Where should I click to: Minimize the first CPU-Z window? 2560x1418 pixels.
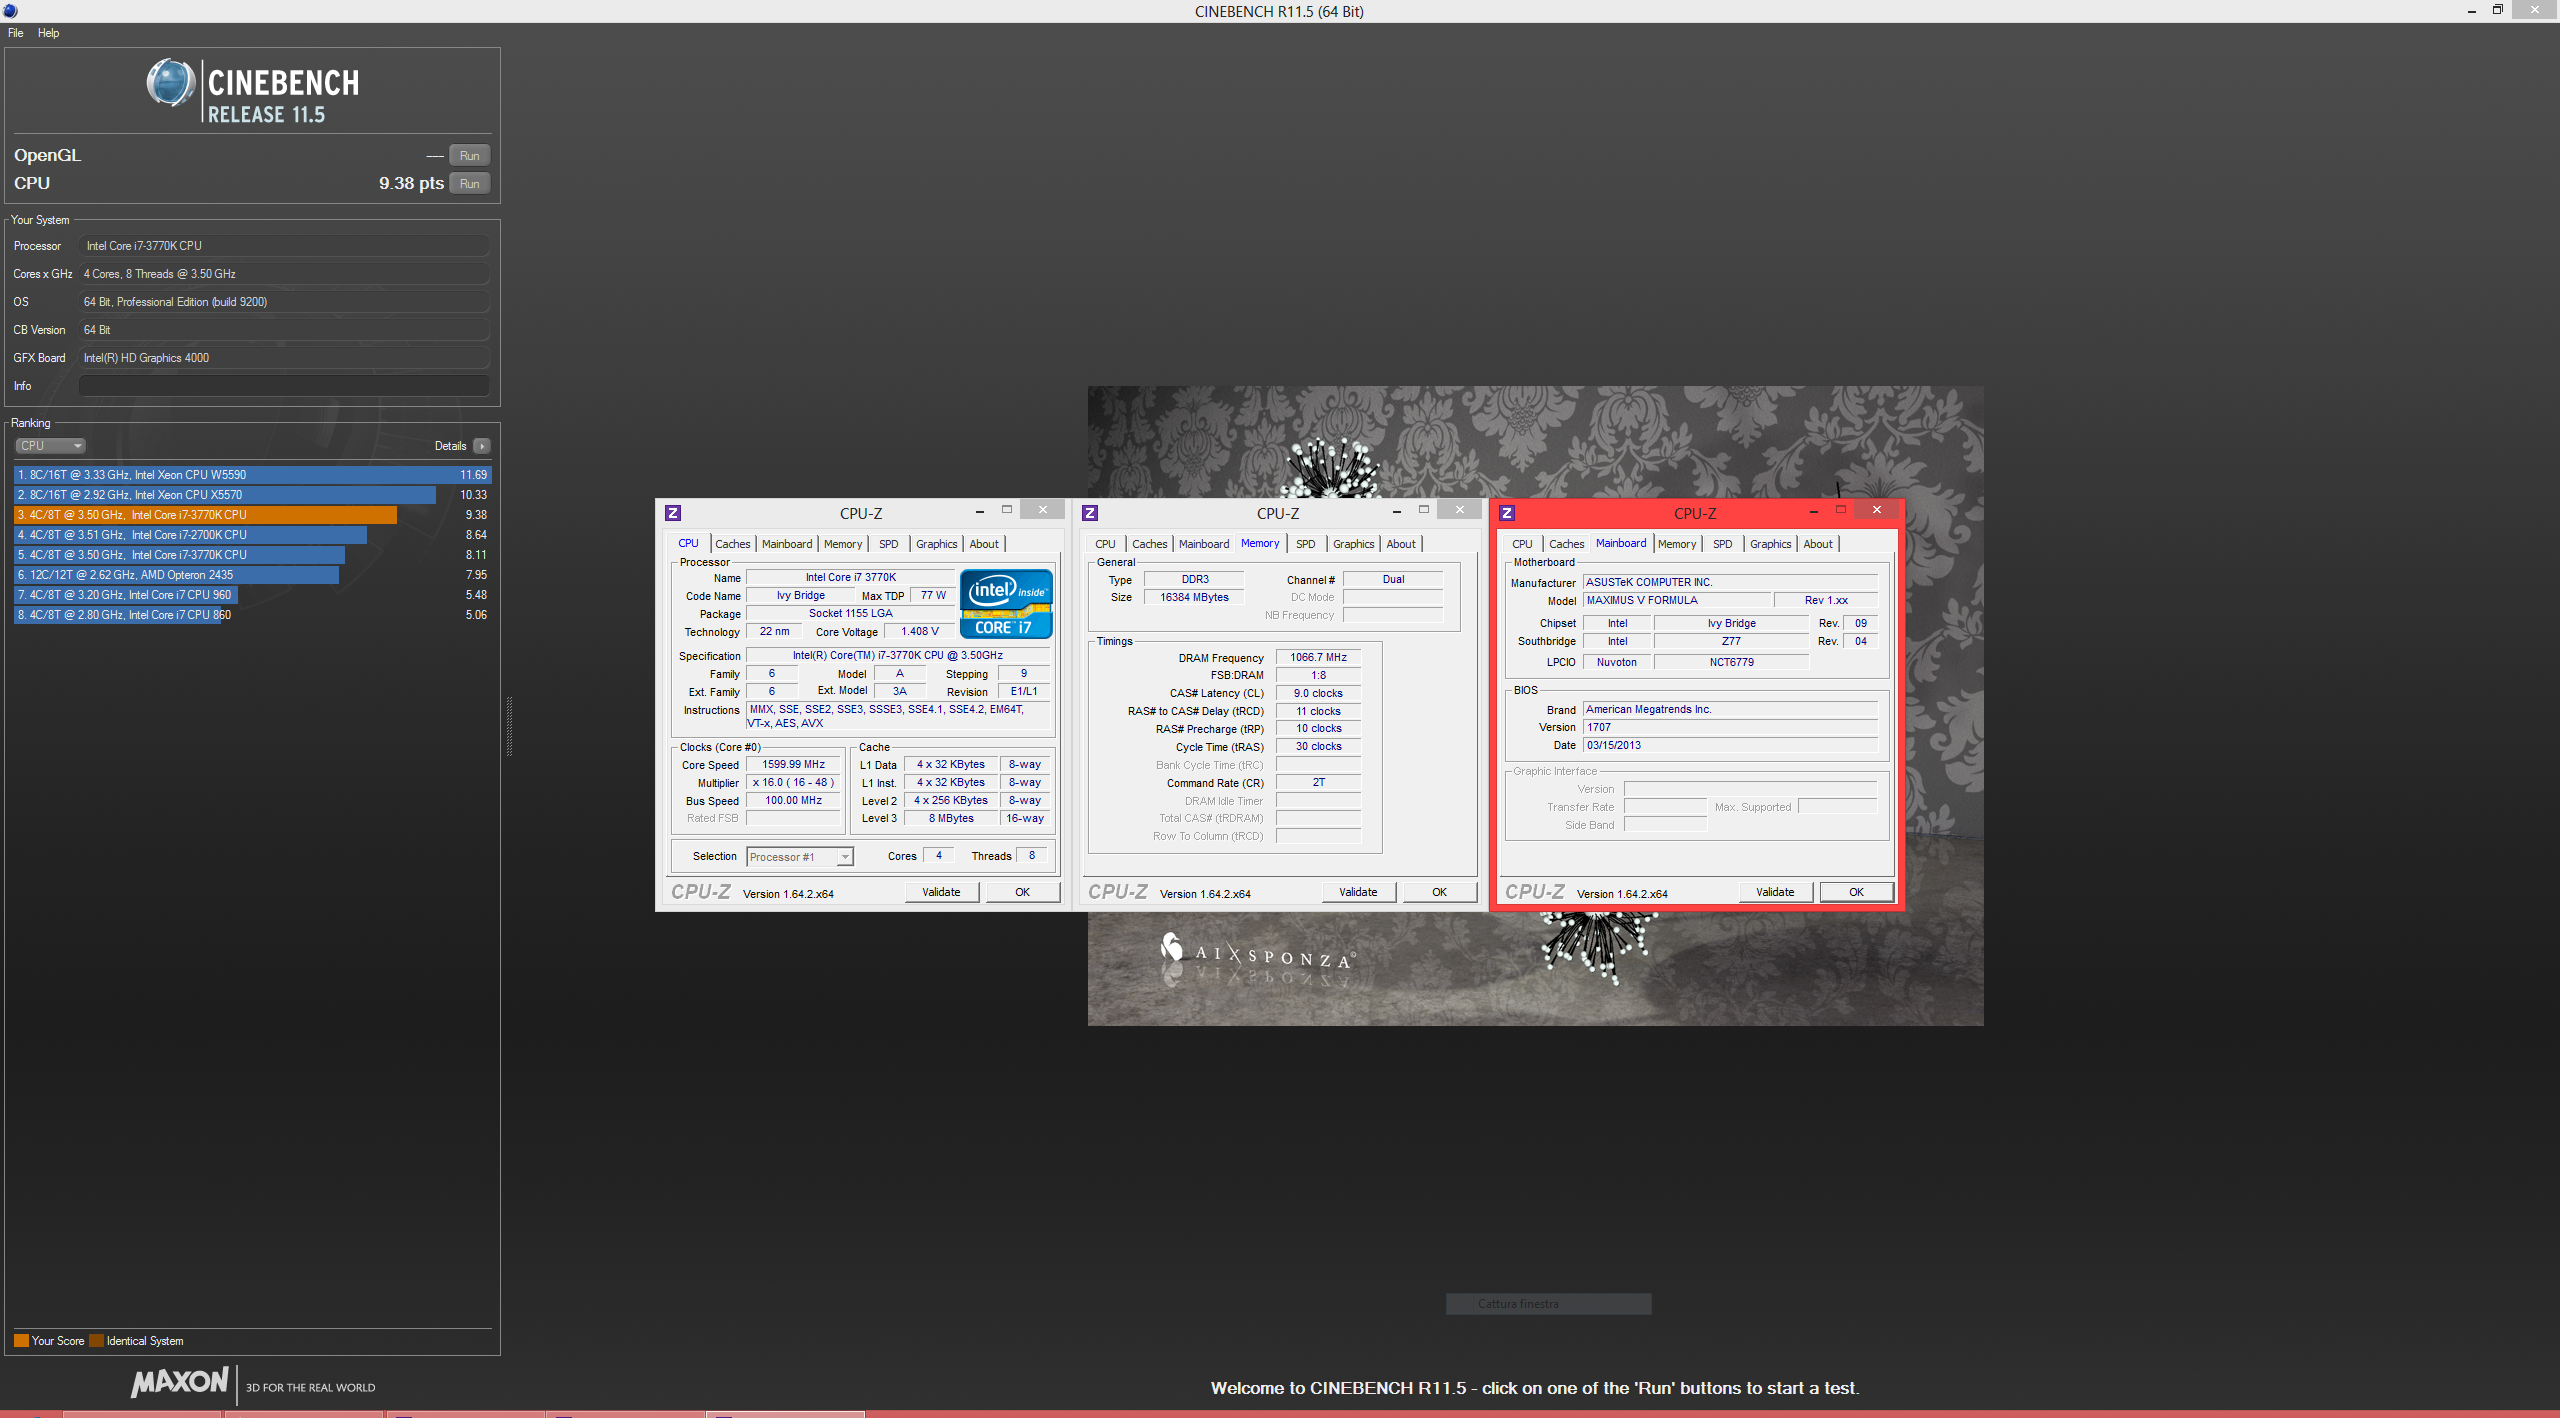point(979,510)
